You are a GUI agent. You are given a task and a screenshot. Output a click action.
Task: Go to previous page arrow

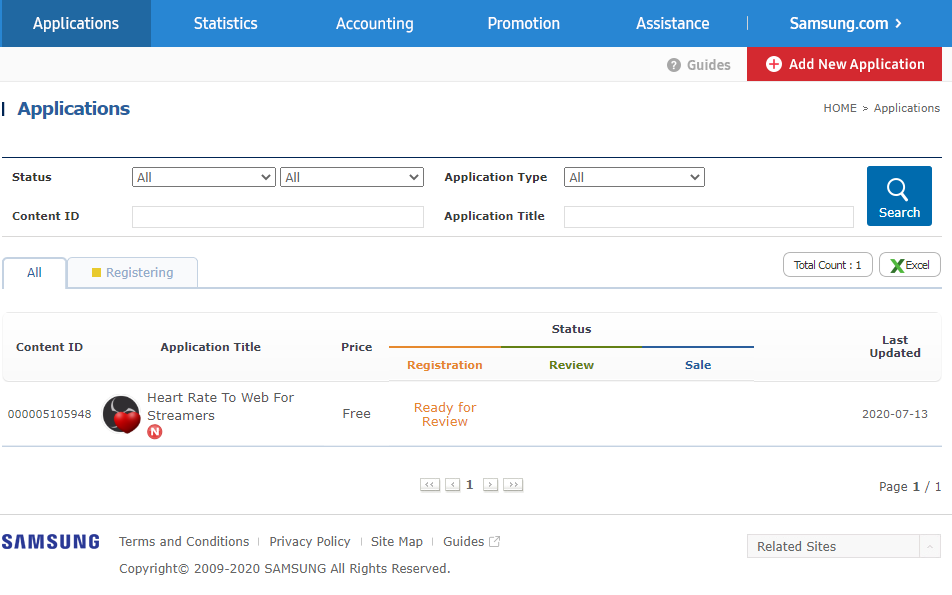[x=452, y=484]
